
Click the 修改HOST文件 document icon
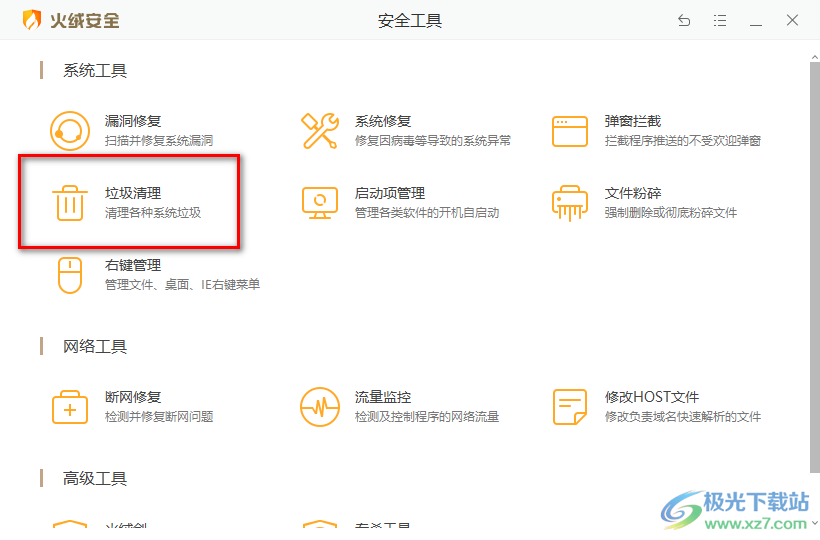click(570, 407)
